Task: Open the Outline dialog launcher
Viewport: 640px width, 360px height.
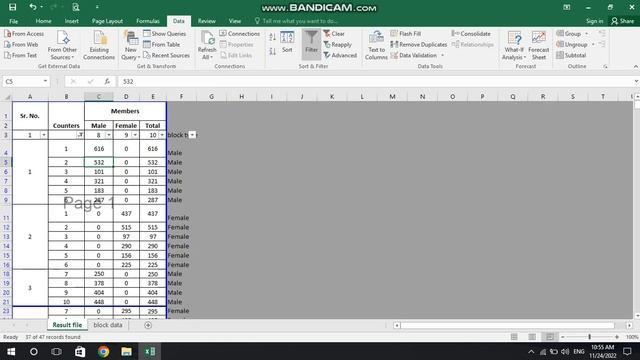Action: [x=605, y=66]
